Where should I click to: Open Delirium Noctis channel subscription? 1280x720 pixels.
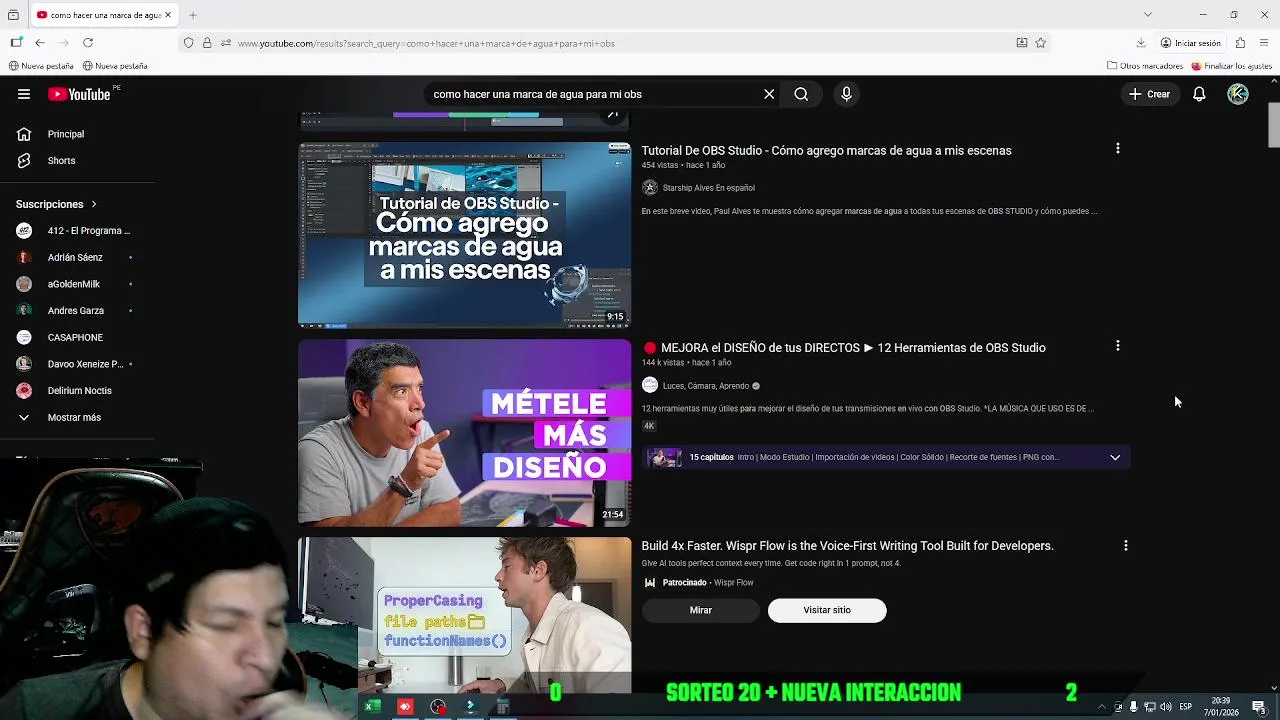pos(78,391)
